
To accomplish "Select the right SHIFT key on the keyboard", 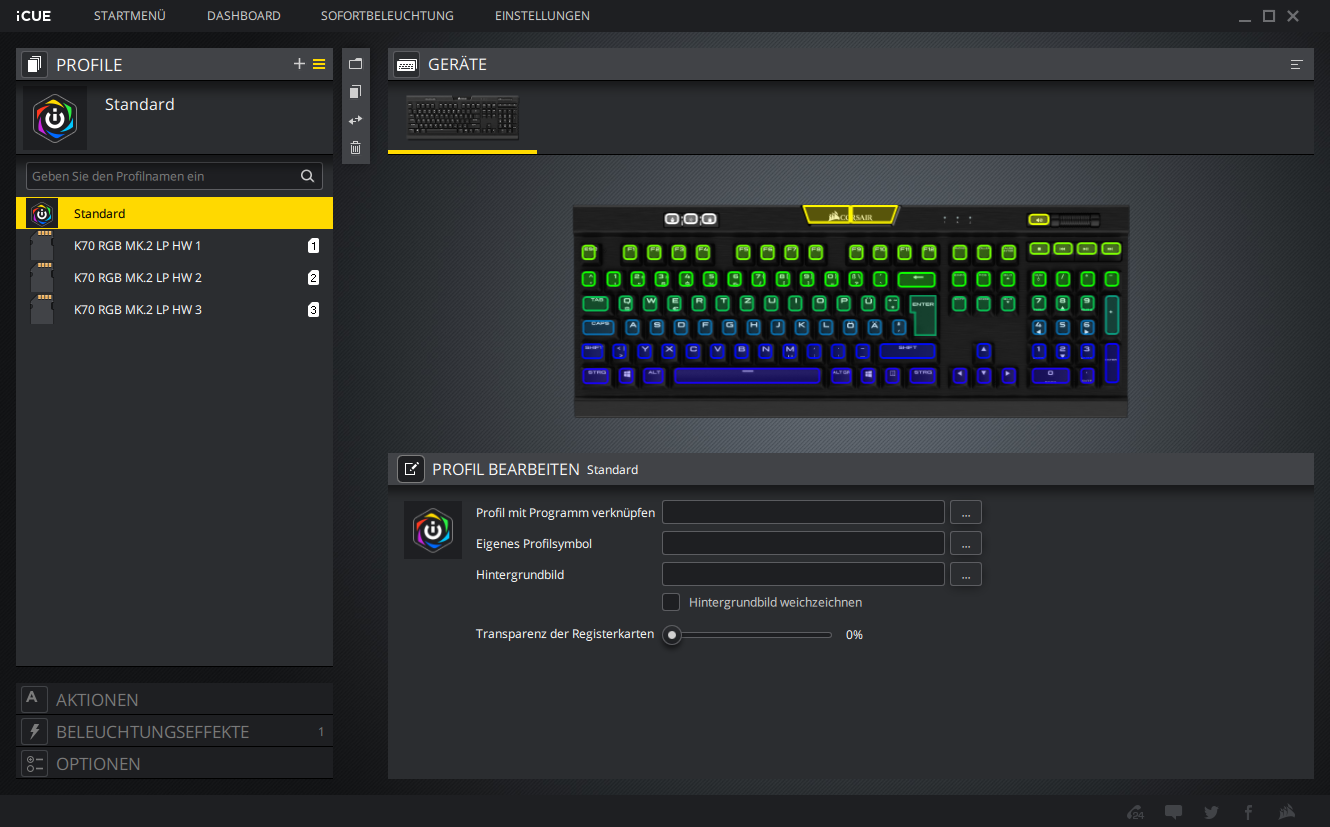I will pos(907,351).
